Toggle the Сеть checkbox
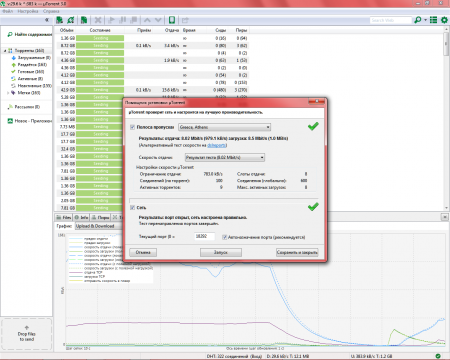450x360 pixels. 132,208
